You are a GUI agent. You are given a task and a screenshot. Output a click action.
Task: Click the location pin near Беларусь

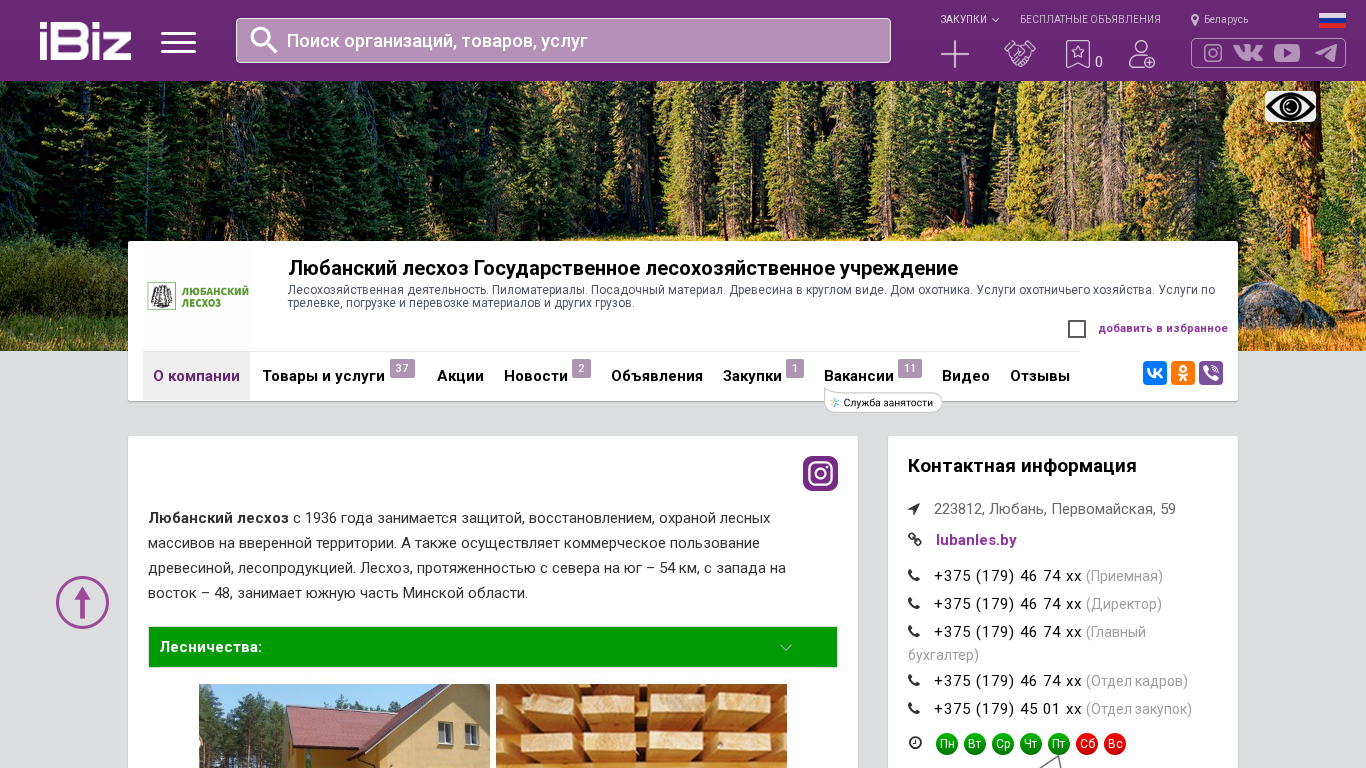1195,20
